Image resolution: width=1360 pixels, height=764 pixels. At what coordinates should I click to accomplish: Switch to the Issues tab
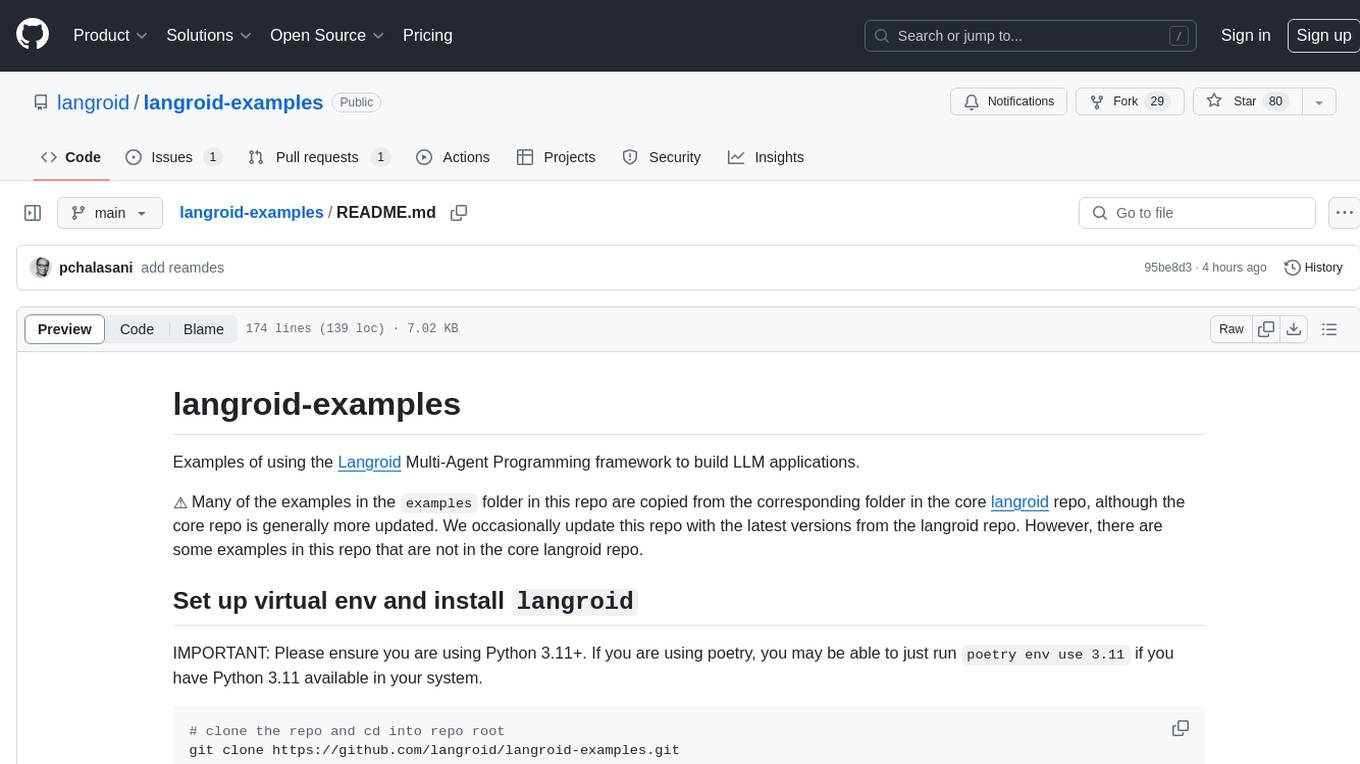click(173, 157)
